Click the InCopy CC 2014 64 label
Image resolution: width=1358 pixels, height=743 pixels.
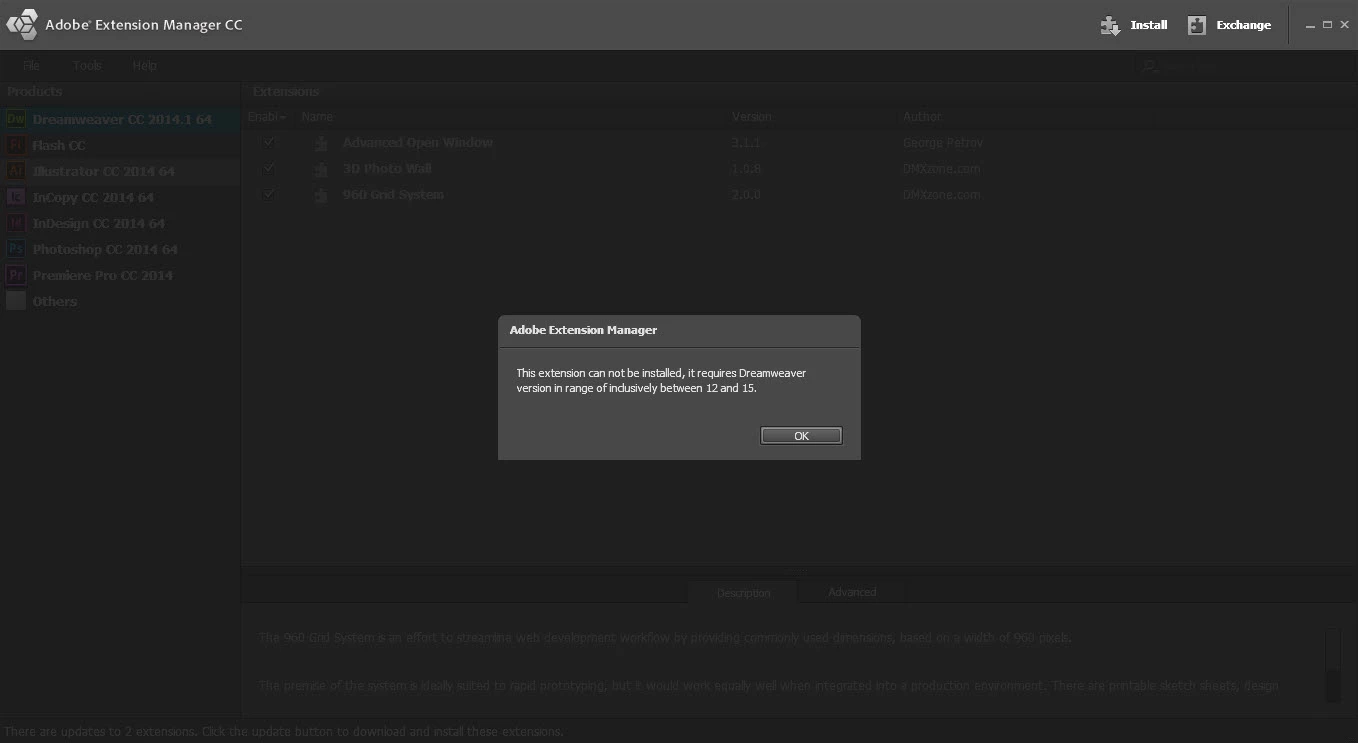(x=93, y=197)
